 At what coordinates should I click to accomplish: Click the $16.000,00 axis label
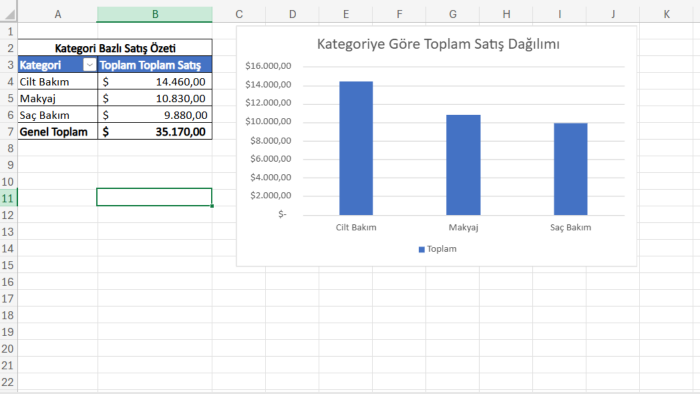point(268,66)
